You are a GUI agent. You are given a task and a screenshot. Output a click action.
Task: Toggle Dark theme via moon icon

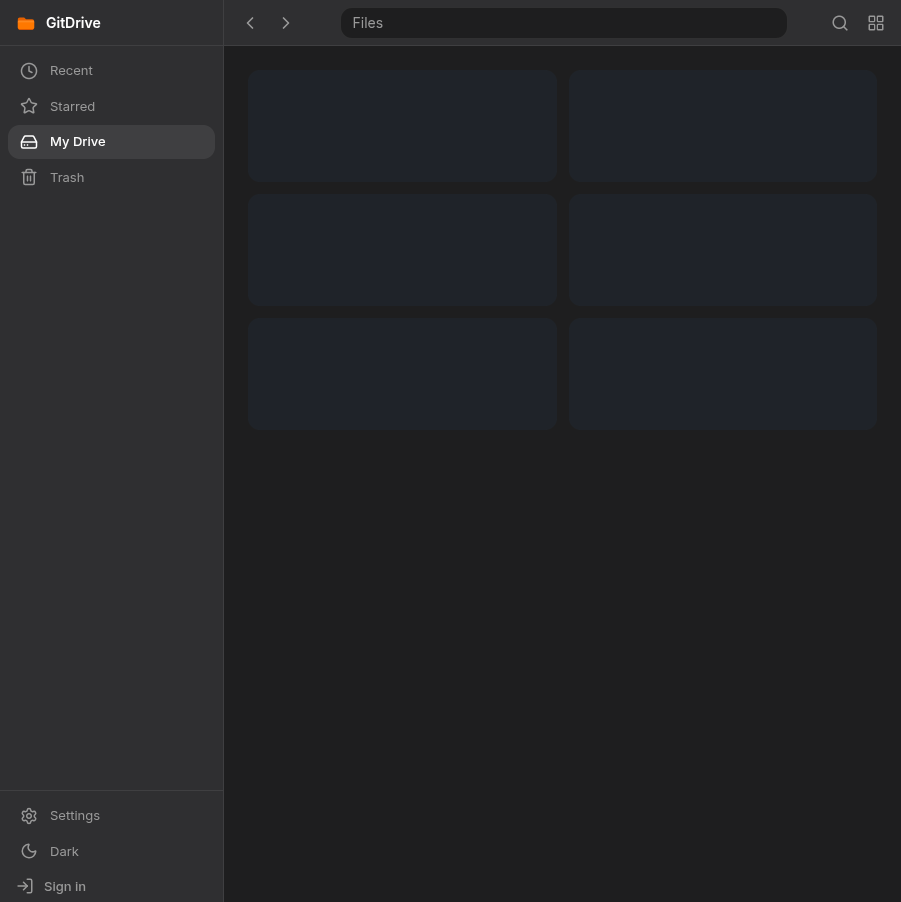coord(29,851)
